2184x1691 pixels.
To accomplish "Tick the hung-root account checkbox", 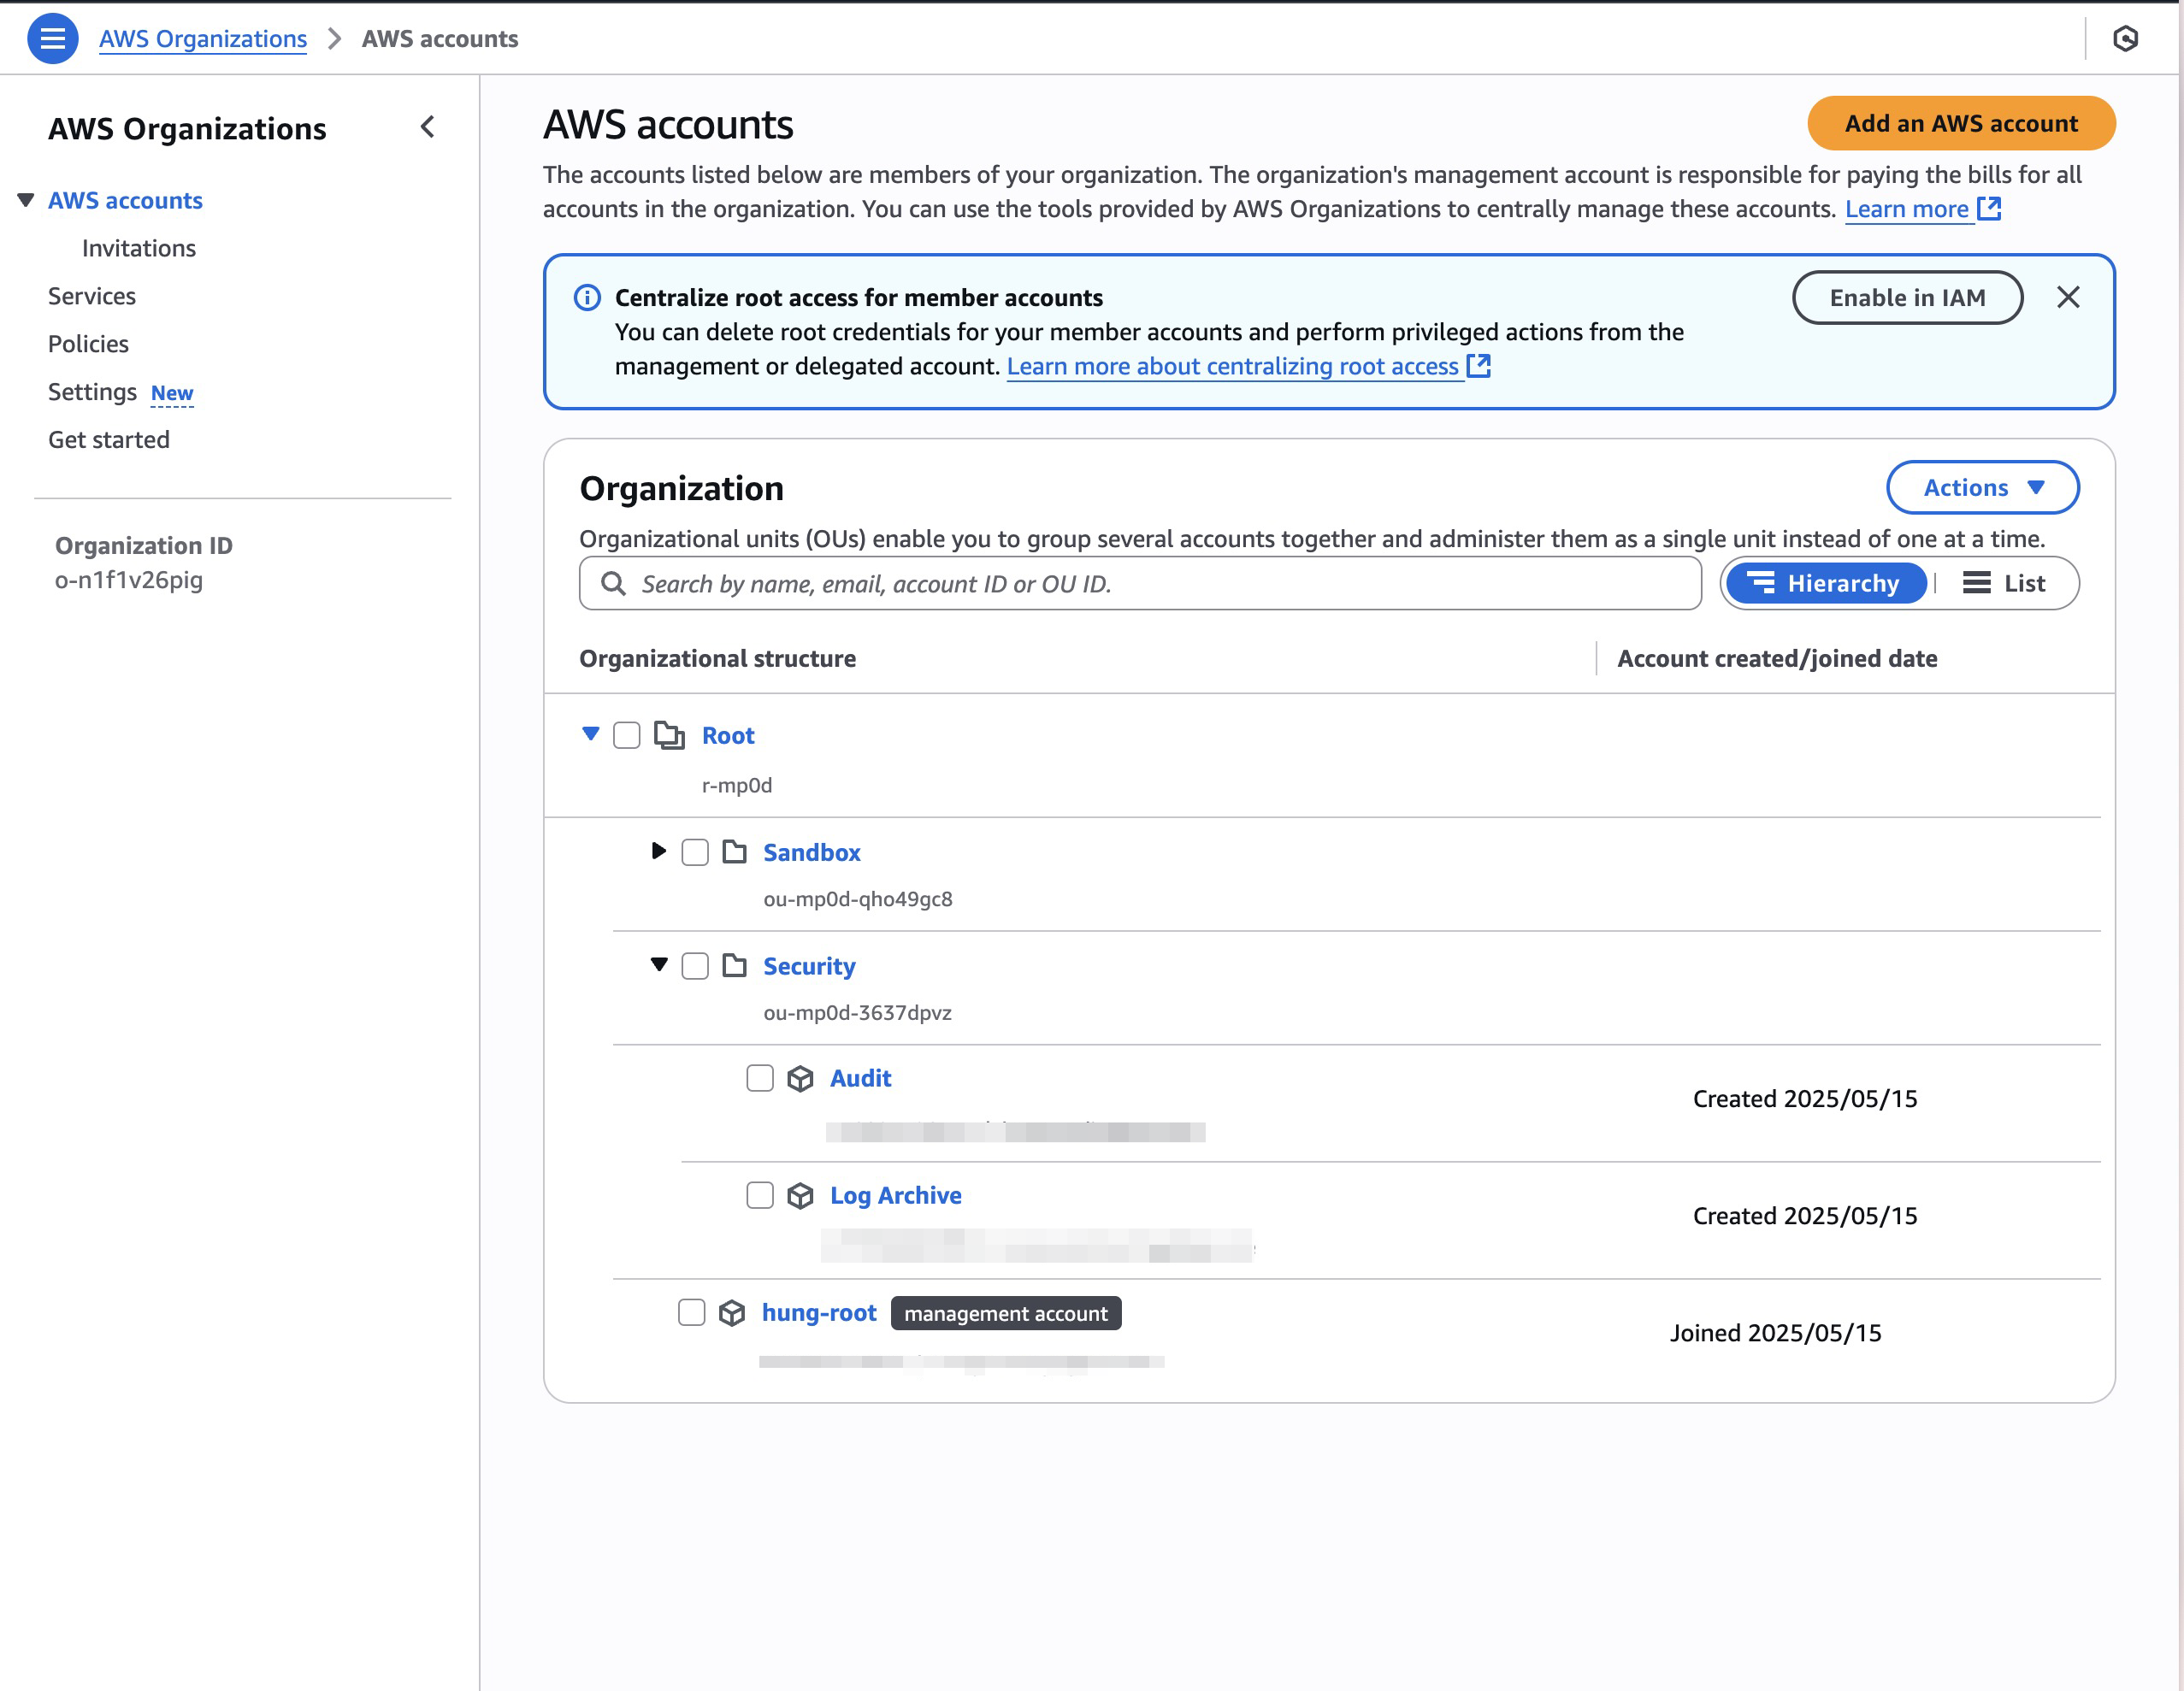I will coord(691,1312).
